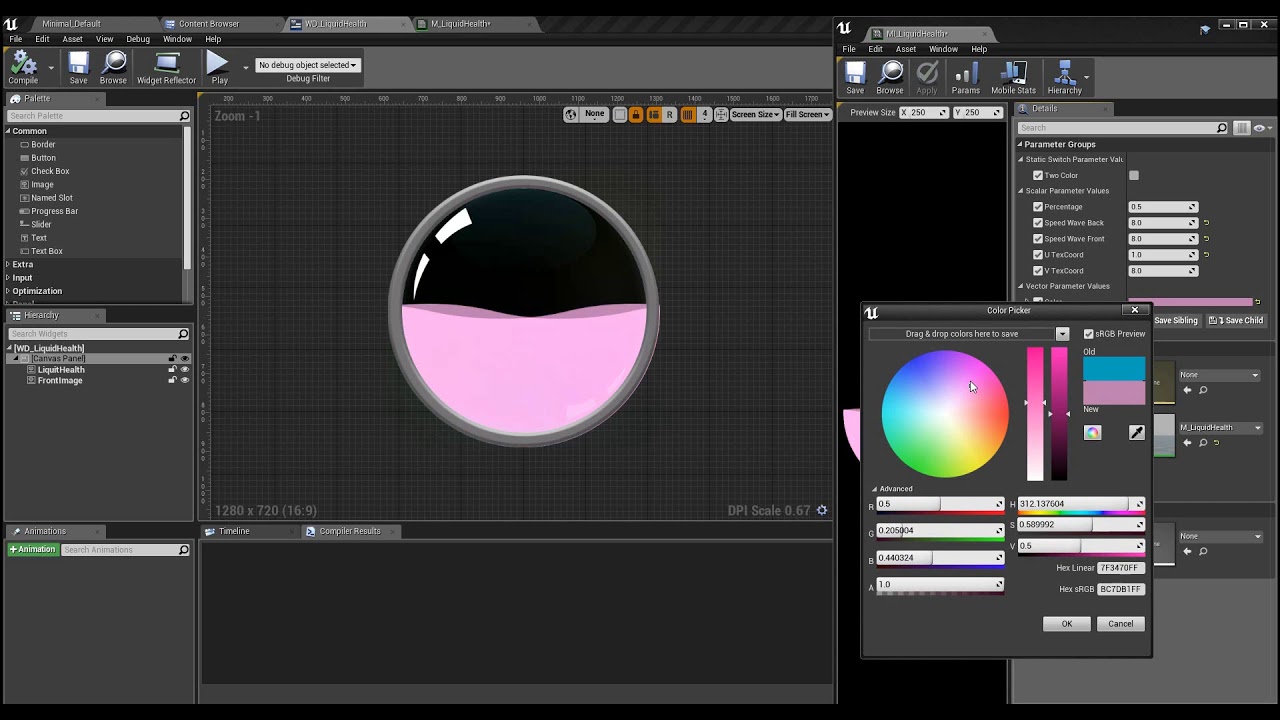
Task: Toggle the designer outlines square icon
Action: coord(620,114)
